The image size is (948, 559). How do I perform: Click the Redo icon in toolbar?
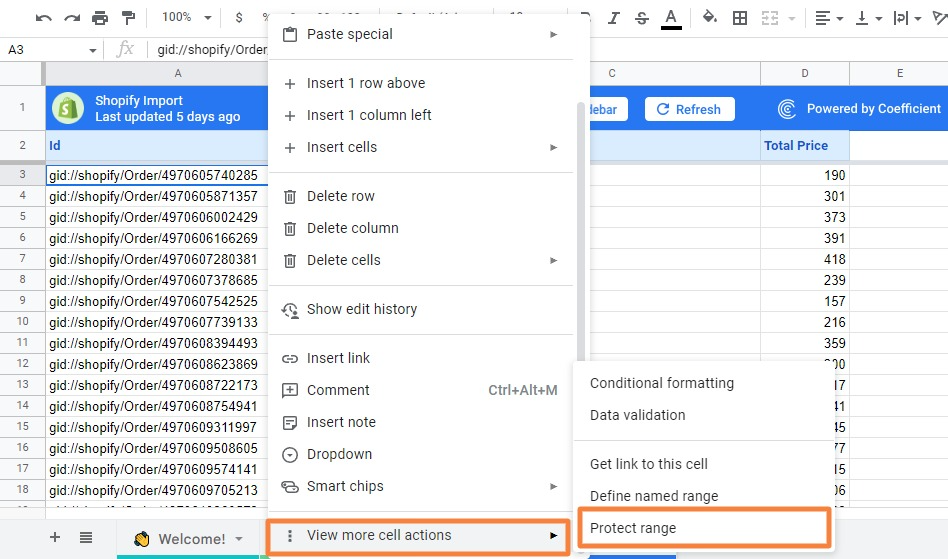[72, 18]
